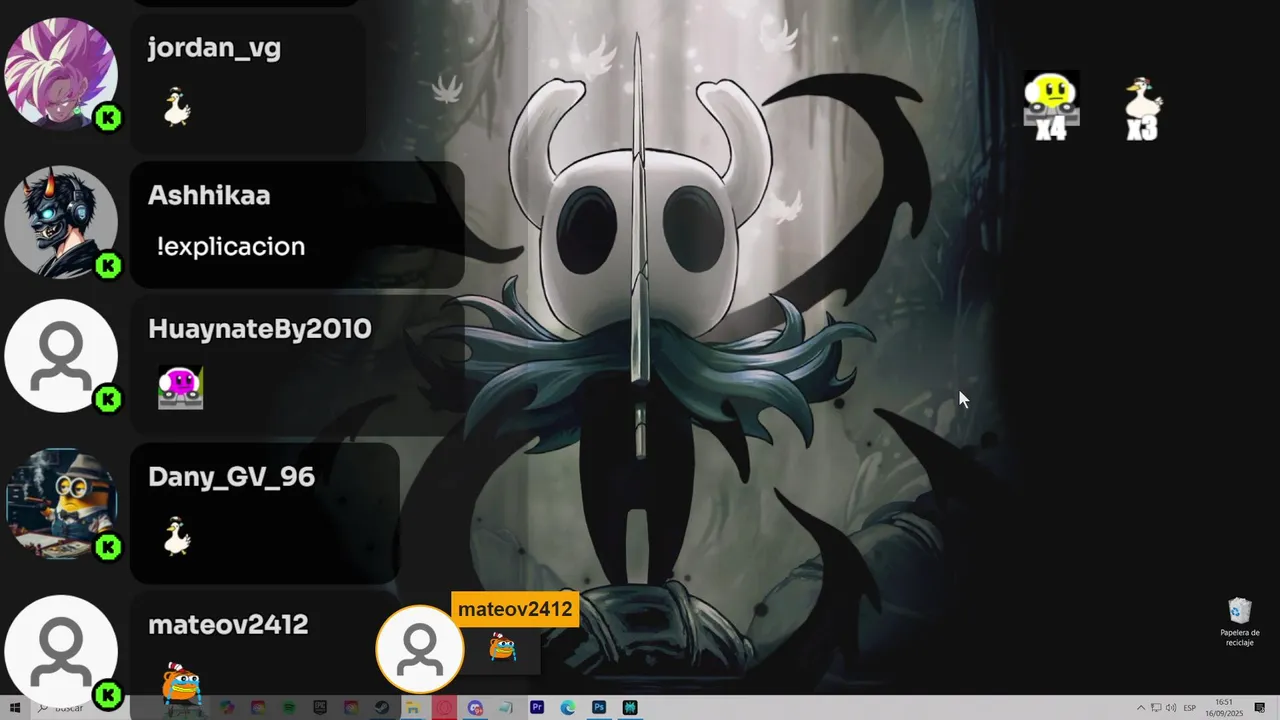This screenshot has width=1280, height=720.
Task: Click the ESP input language indicator
Action: pos(1190,708)
